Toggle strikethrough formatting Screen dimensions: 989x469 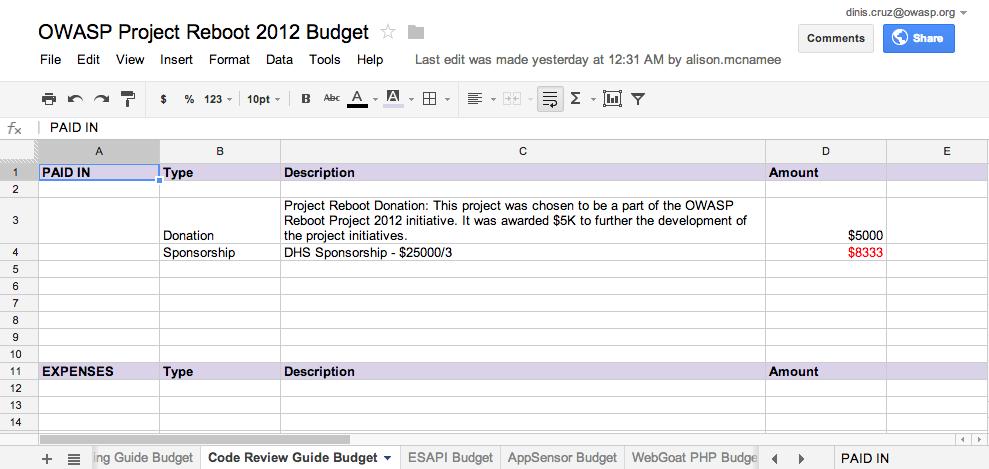tap(331, 98)
